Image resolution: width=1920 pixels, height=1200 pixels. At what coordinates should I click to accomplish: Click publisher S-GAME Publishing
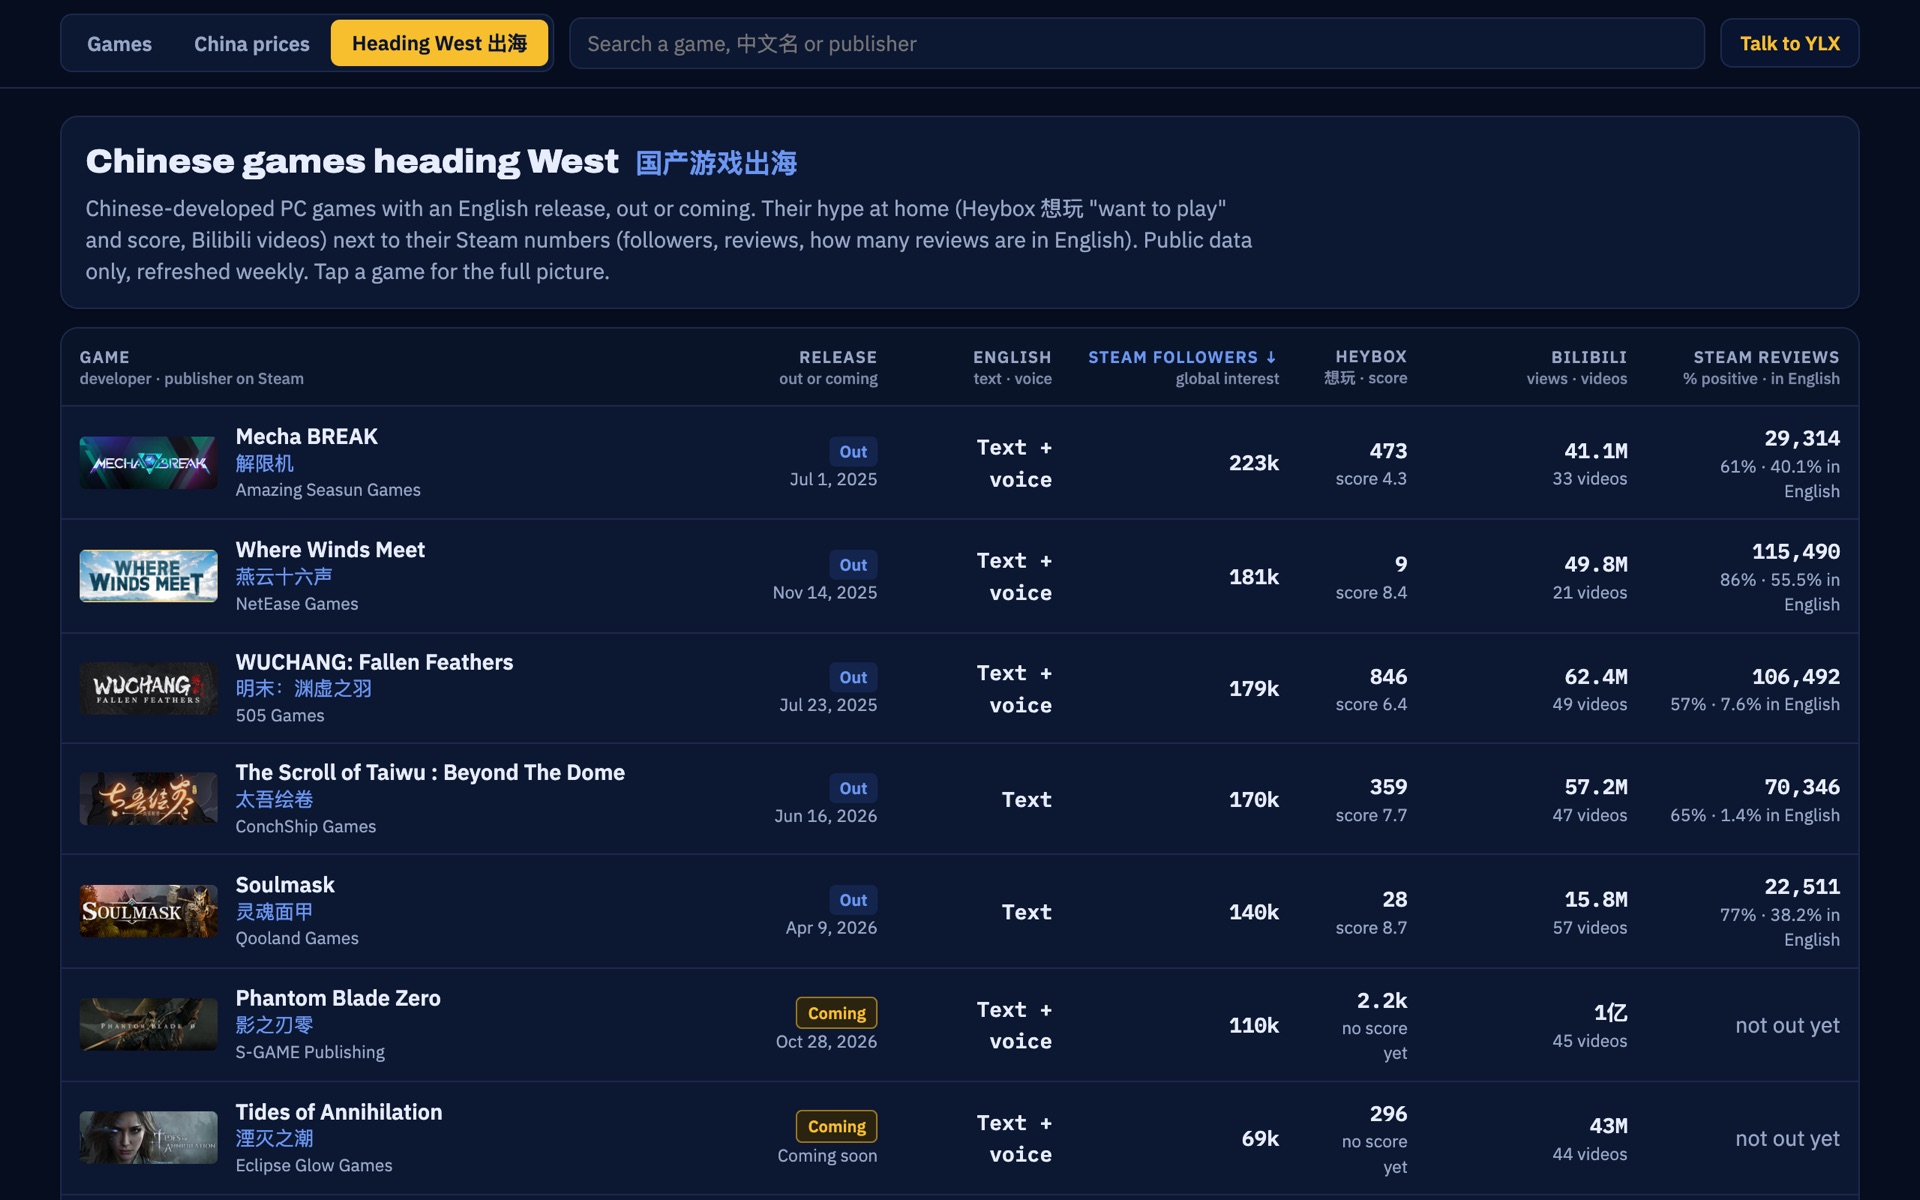click(x=310, y=1052)
